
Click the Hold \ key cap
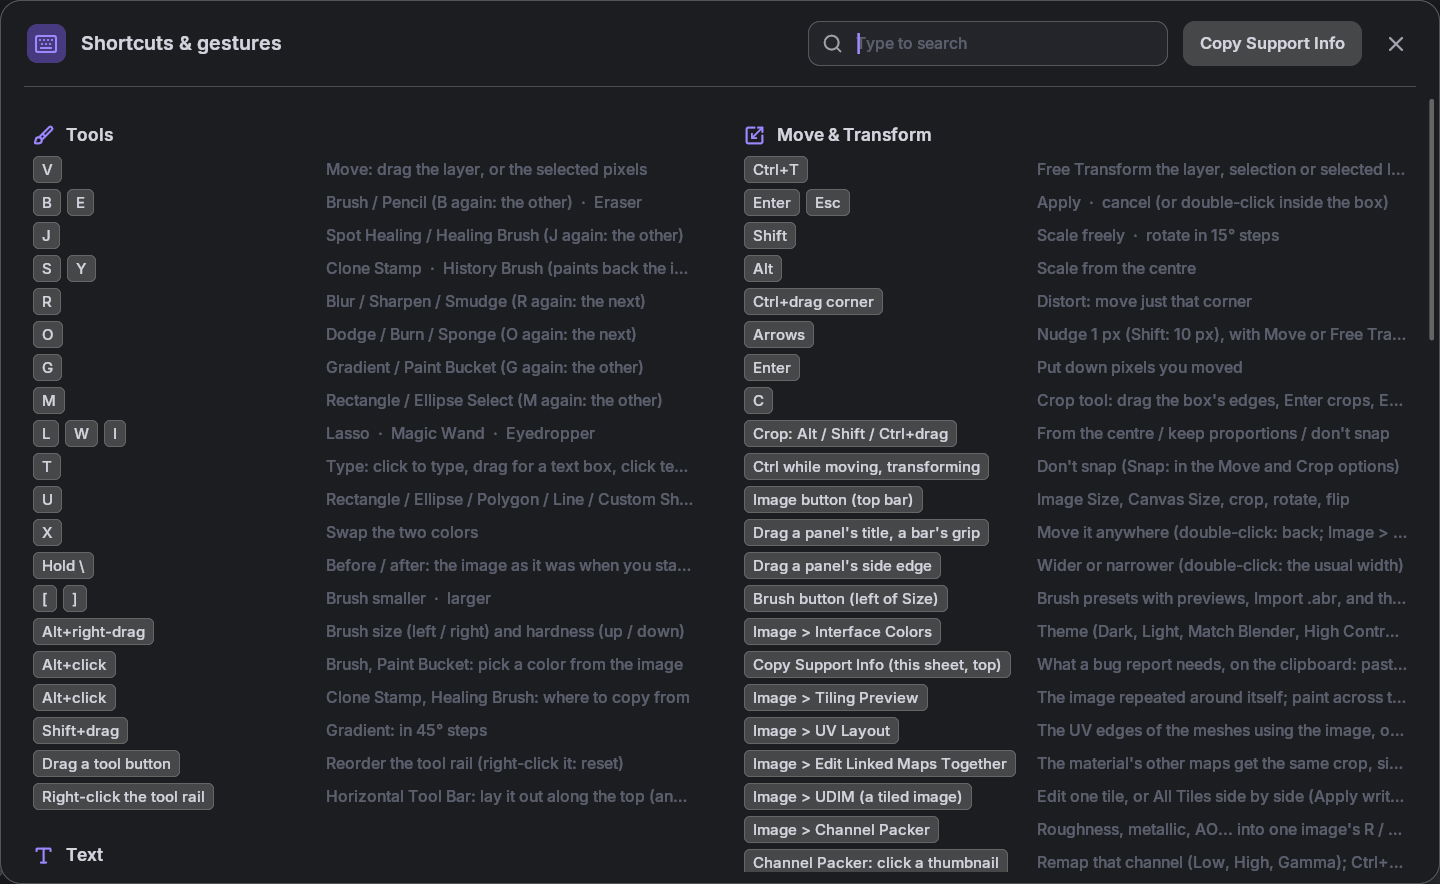click(x=63, y=566)
